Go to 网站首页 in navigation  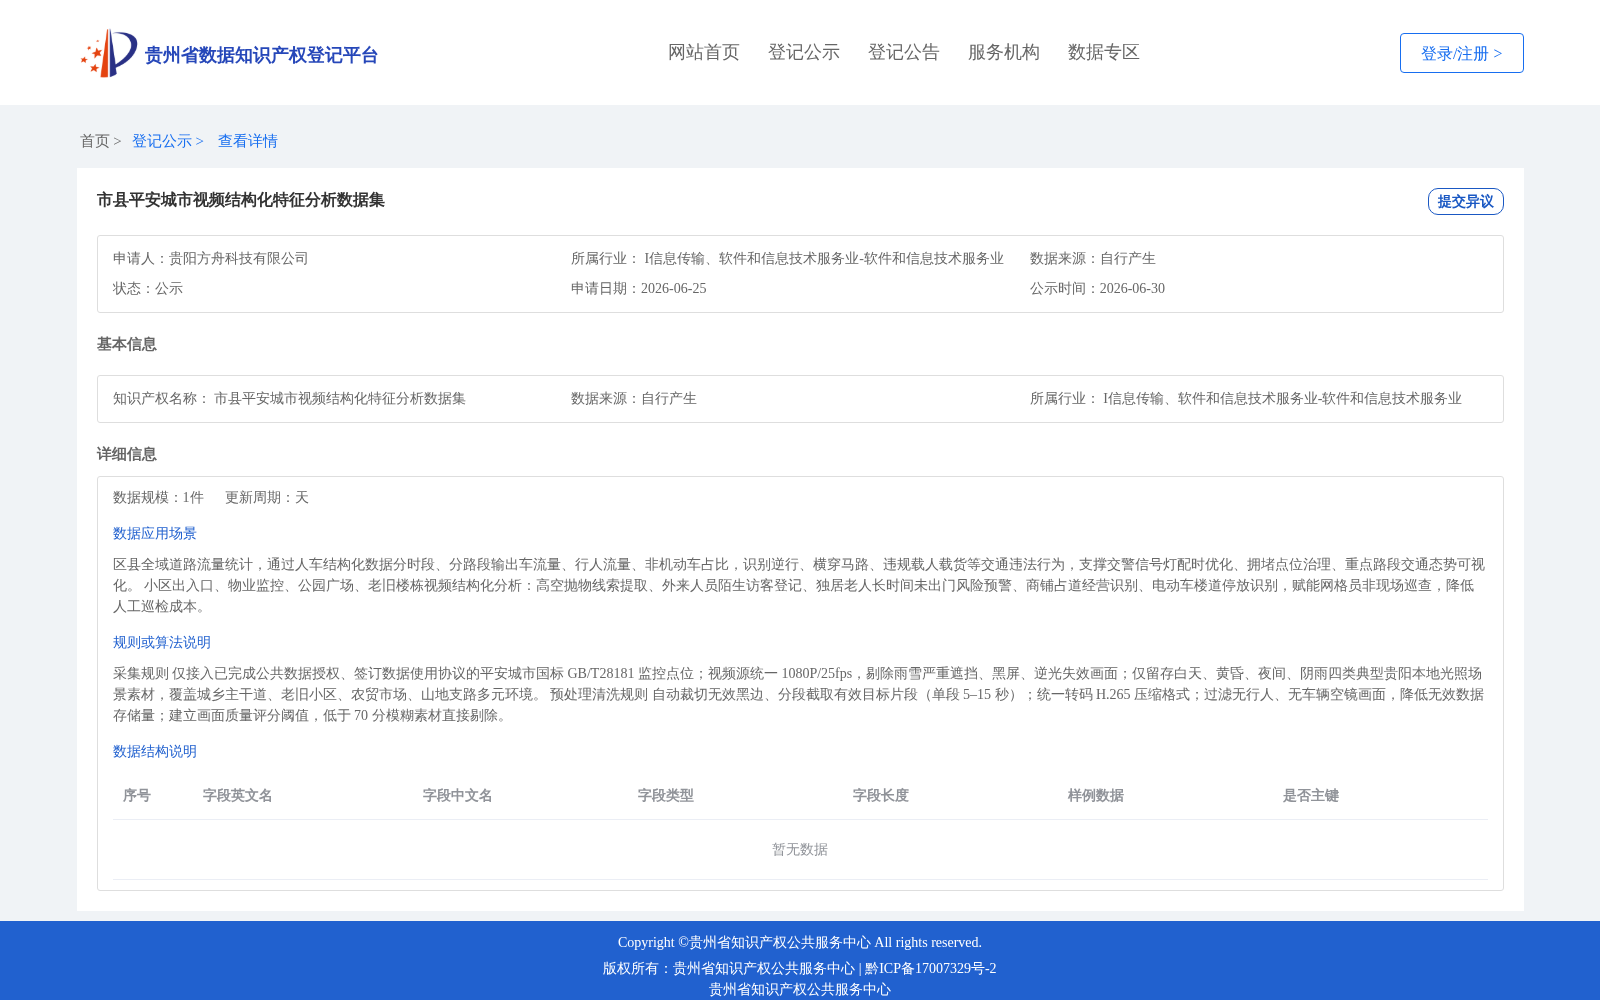[x=704, y=52]
